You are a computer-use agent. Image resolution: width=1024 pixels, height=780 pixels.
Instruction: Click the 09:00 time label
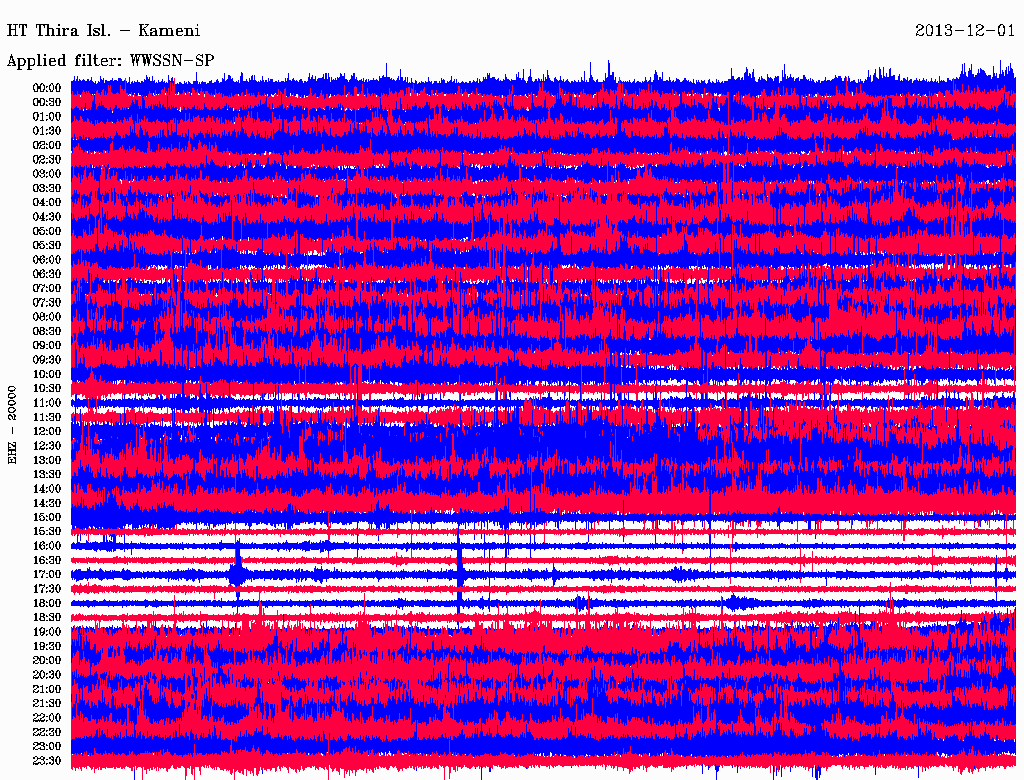[x=47, y=346]
